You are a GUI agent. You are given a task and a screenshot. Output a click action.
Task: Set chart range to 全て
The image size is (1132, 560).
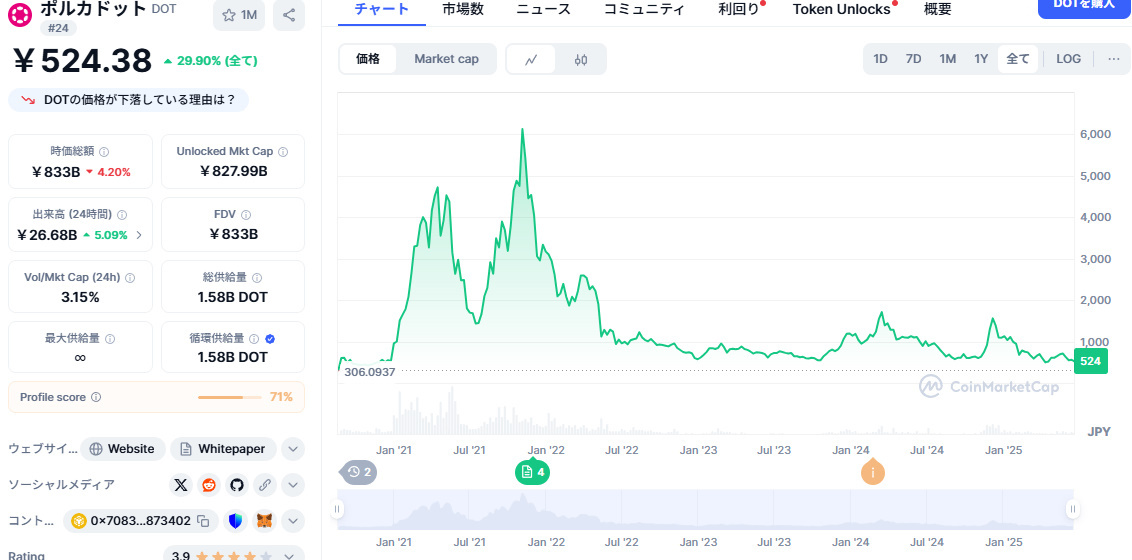click(x=1018, y=59)
